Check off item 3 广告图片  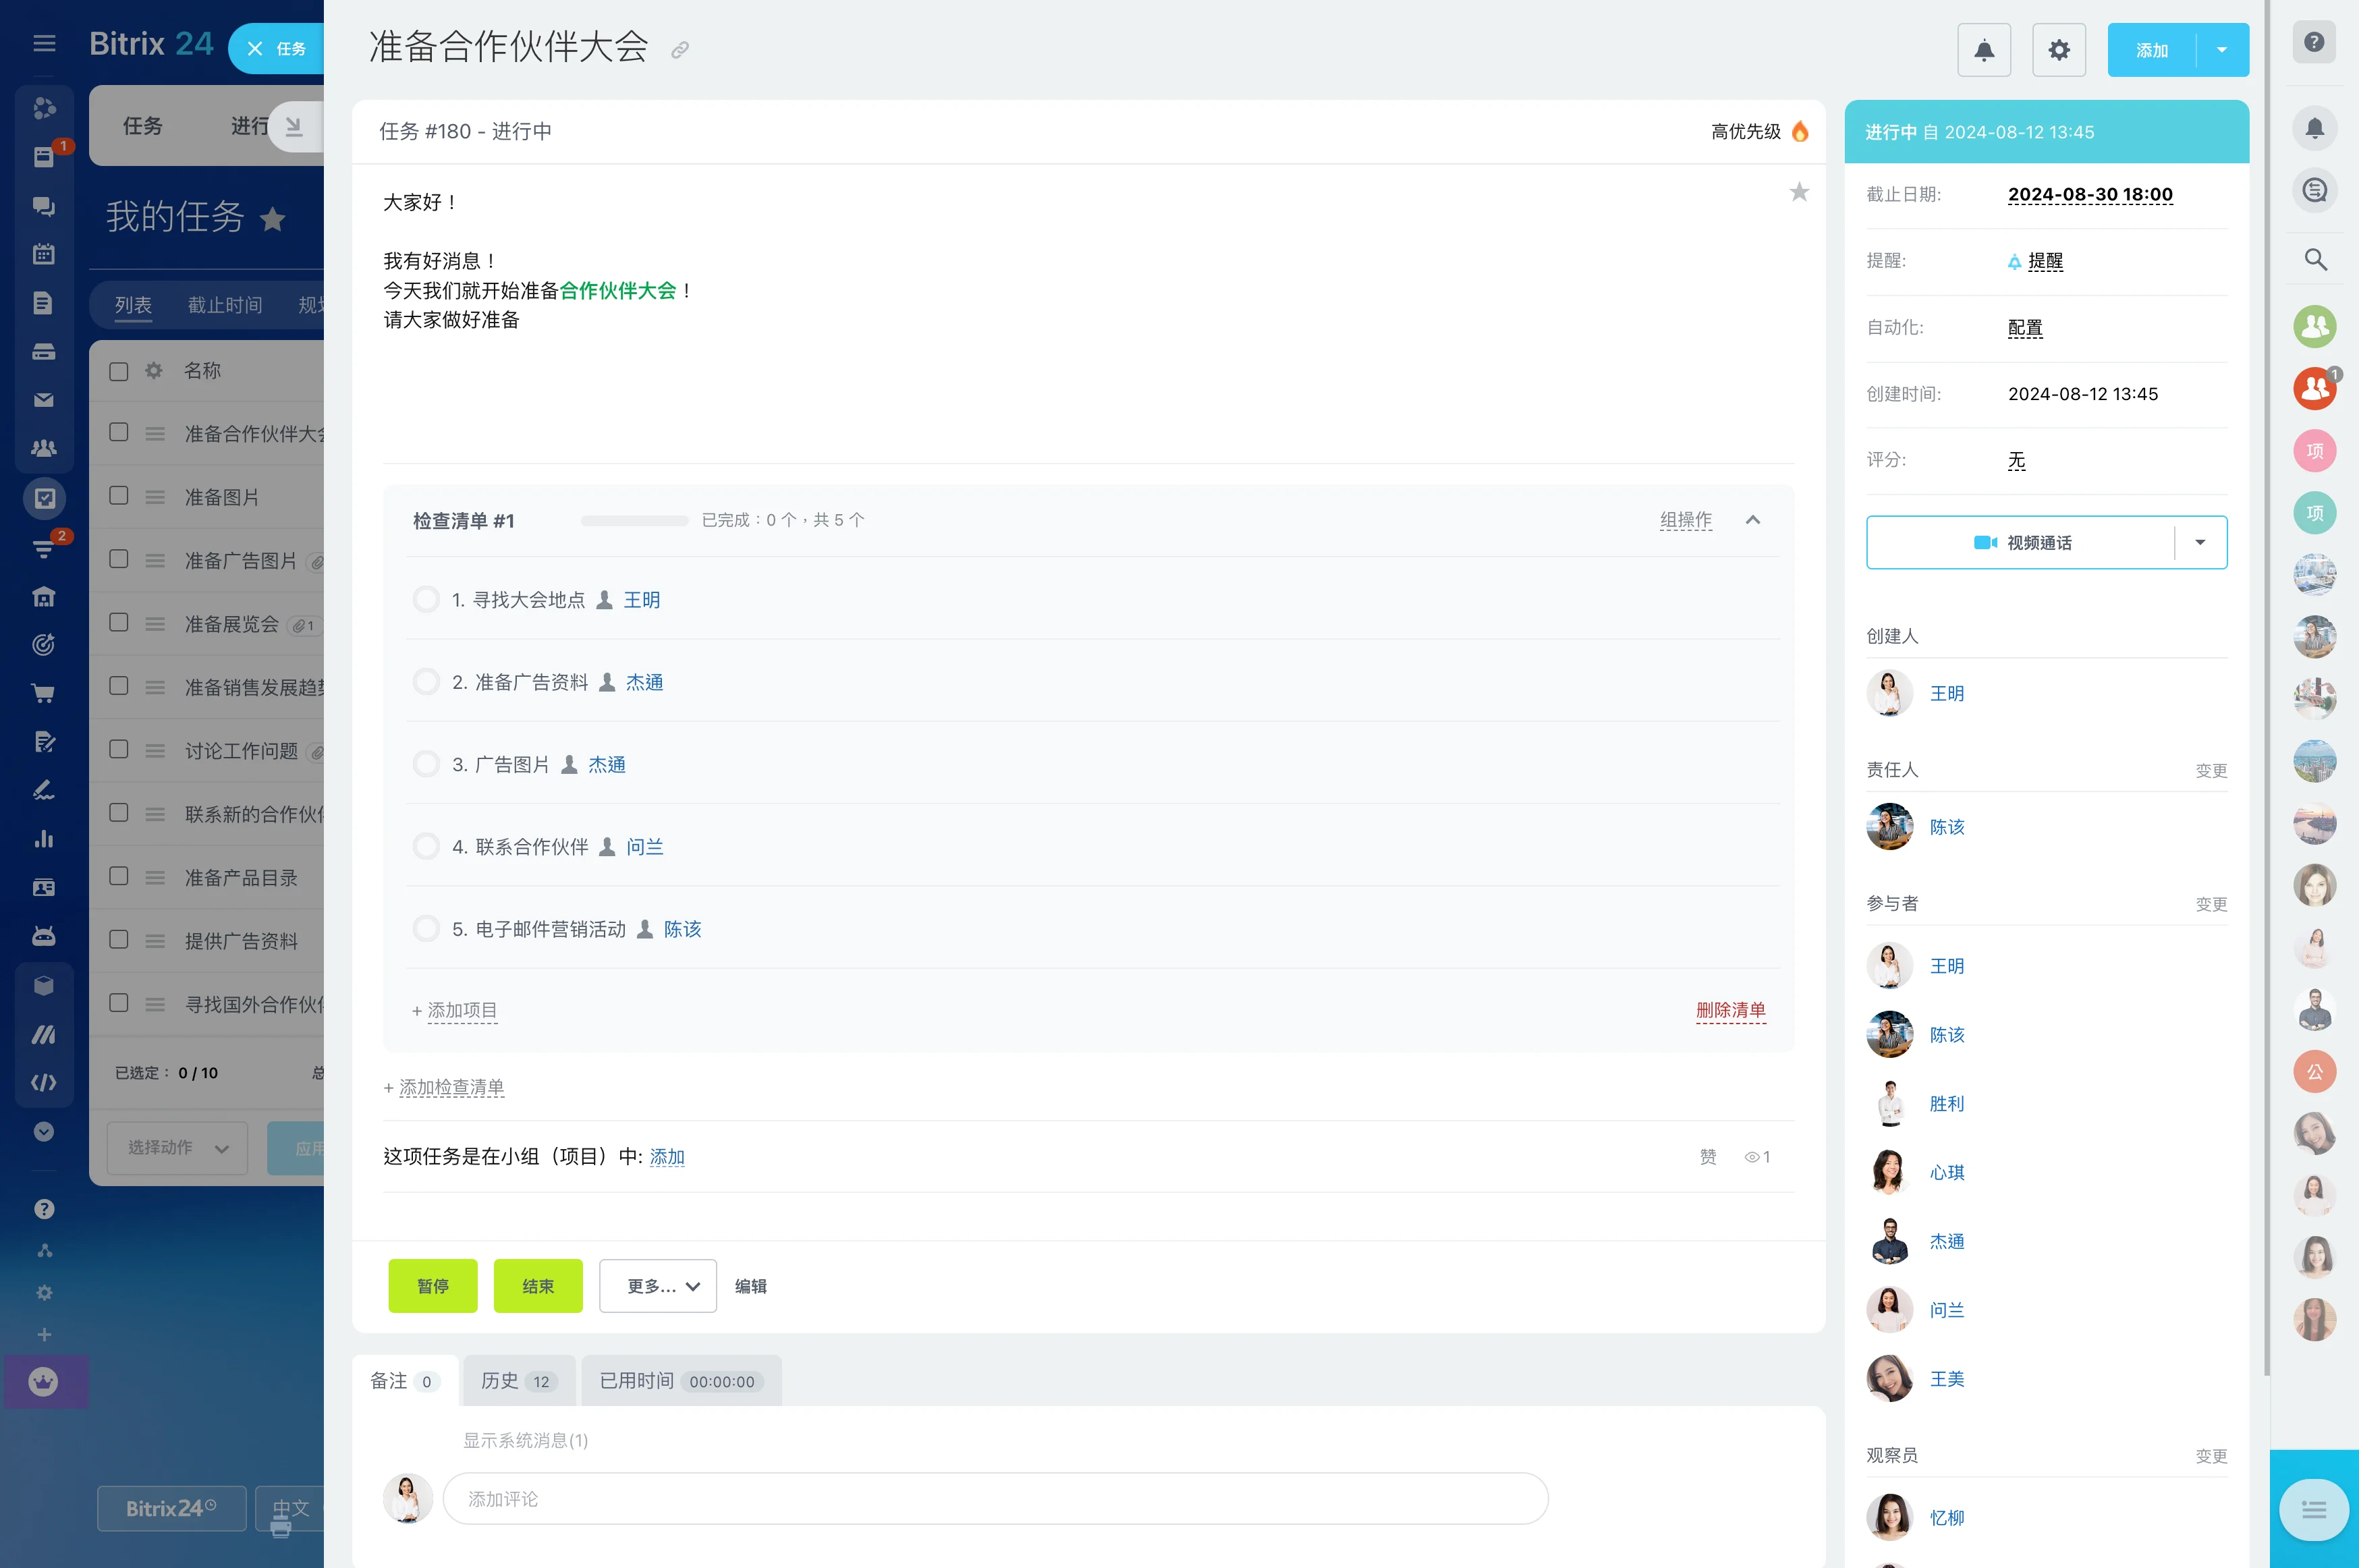pos(426,764)
